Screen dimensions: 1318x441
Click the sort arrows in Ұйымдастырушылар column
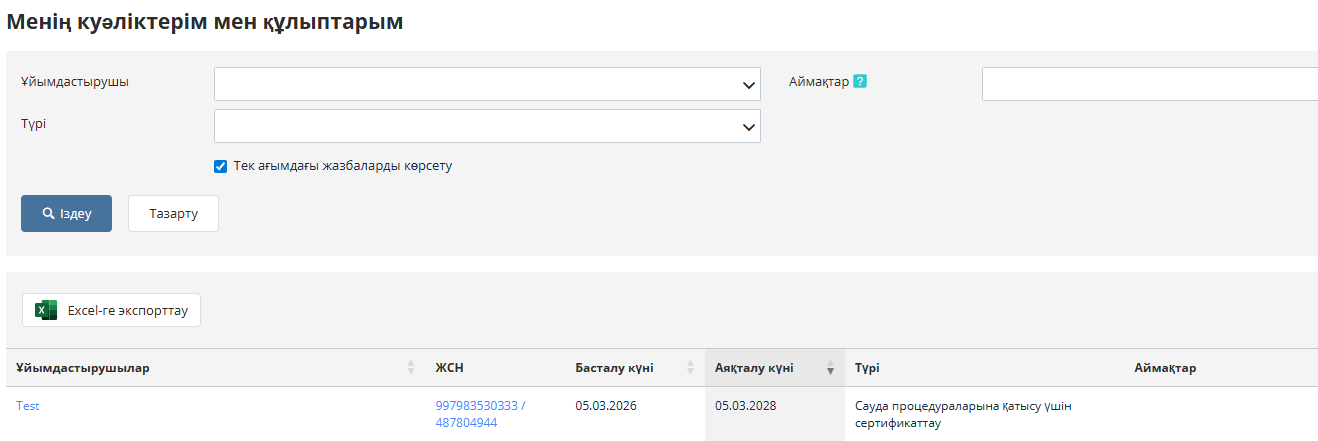pyautogui.click(x=411, y=368)
